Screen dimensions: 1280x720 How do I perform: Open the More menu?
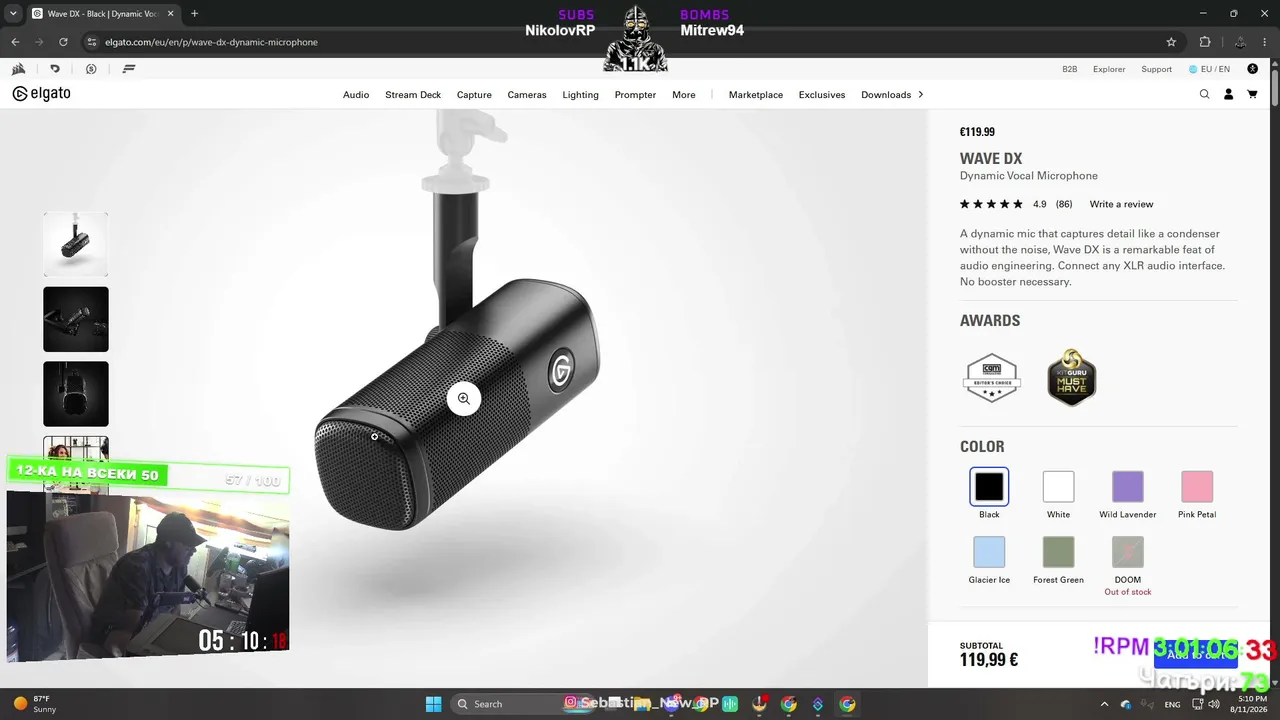[x=684, y=95]
